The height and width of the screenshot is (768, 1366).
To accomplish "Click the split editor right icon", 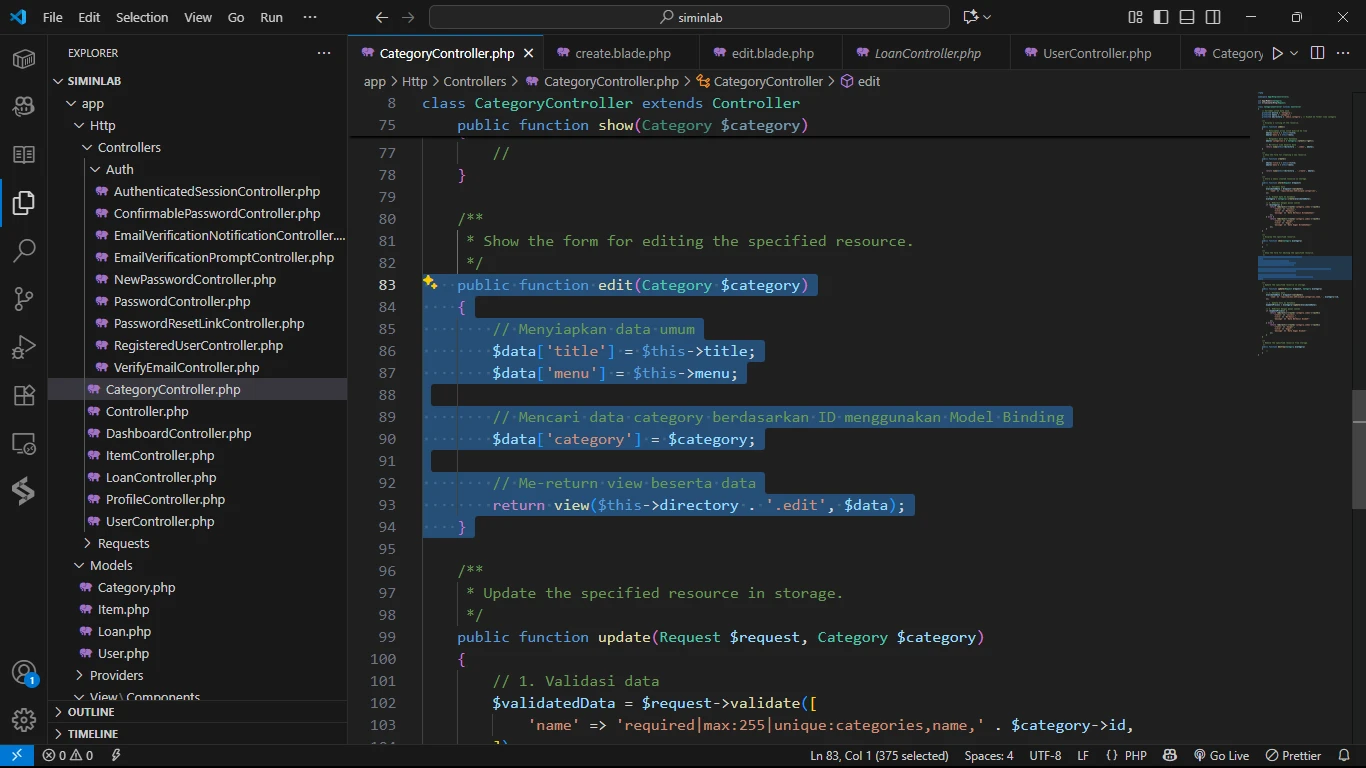I will (1317, 53).
